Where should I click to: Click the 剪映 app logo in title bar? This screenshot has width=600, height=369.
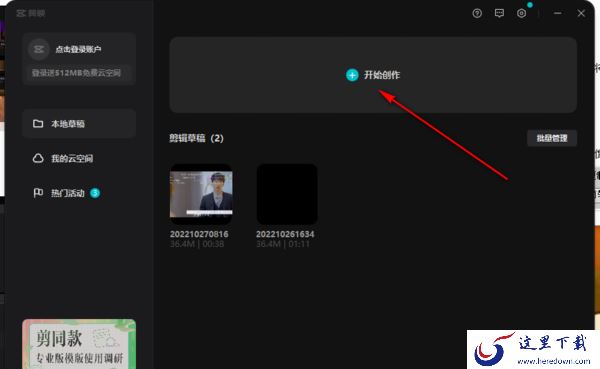coord(31,13)
